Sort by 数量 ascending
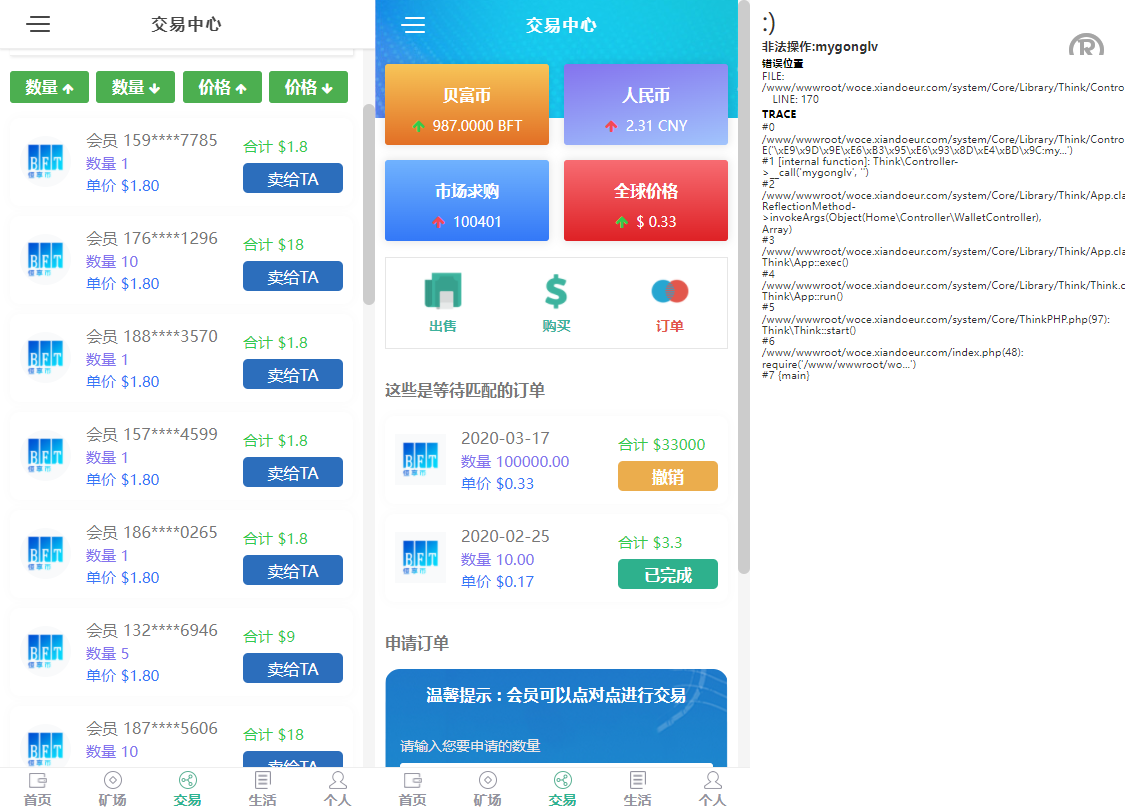1125x812 pixels. click(50, 88)
